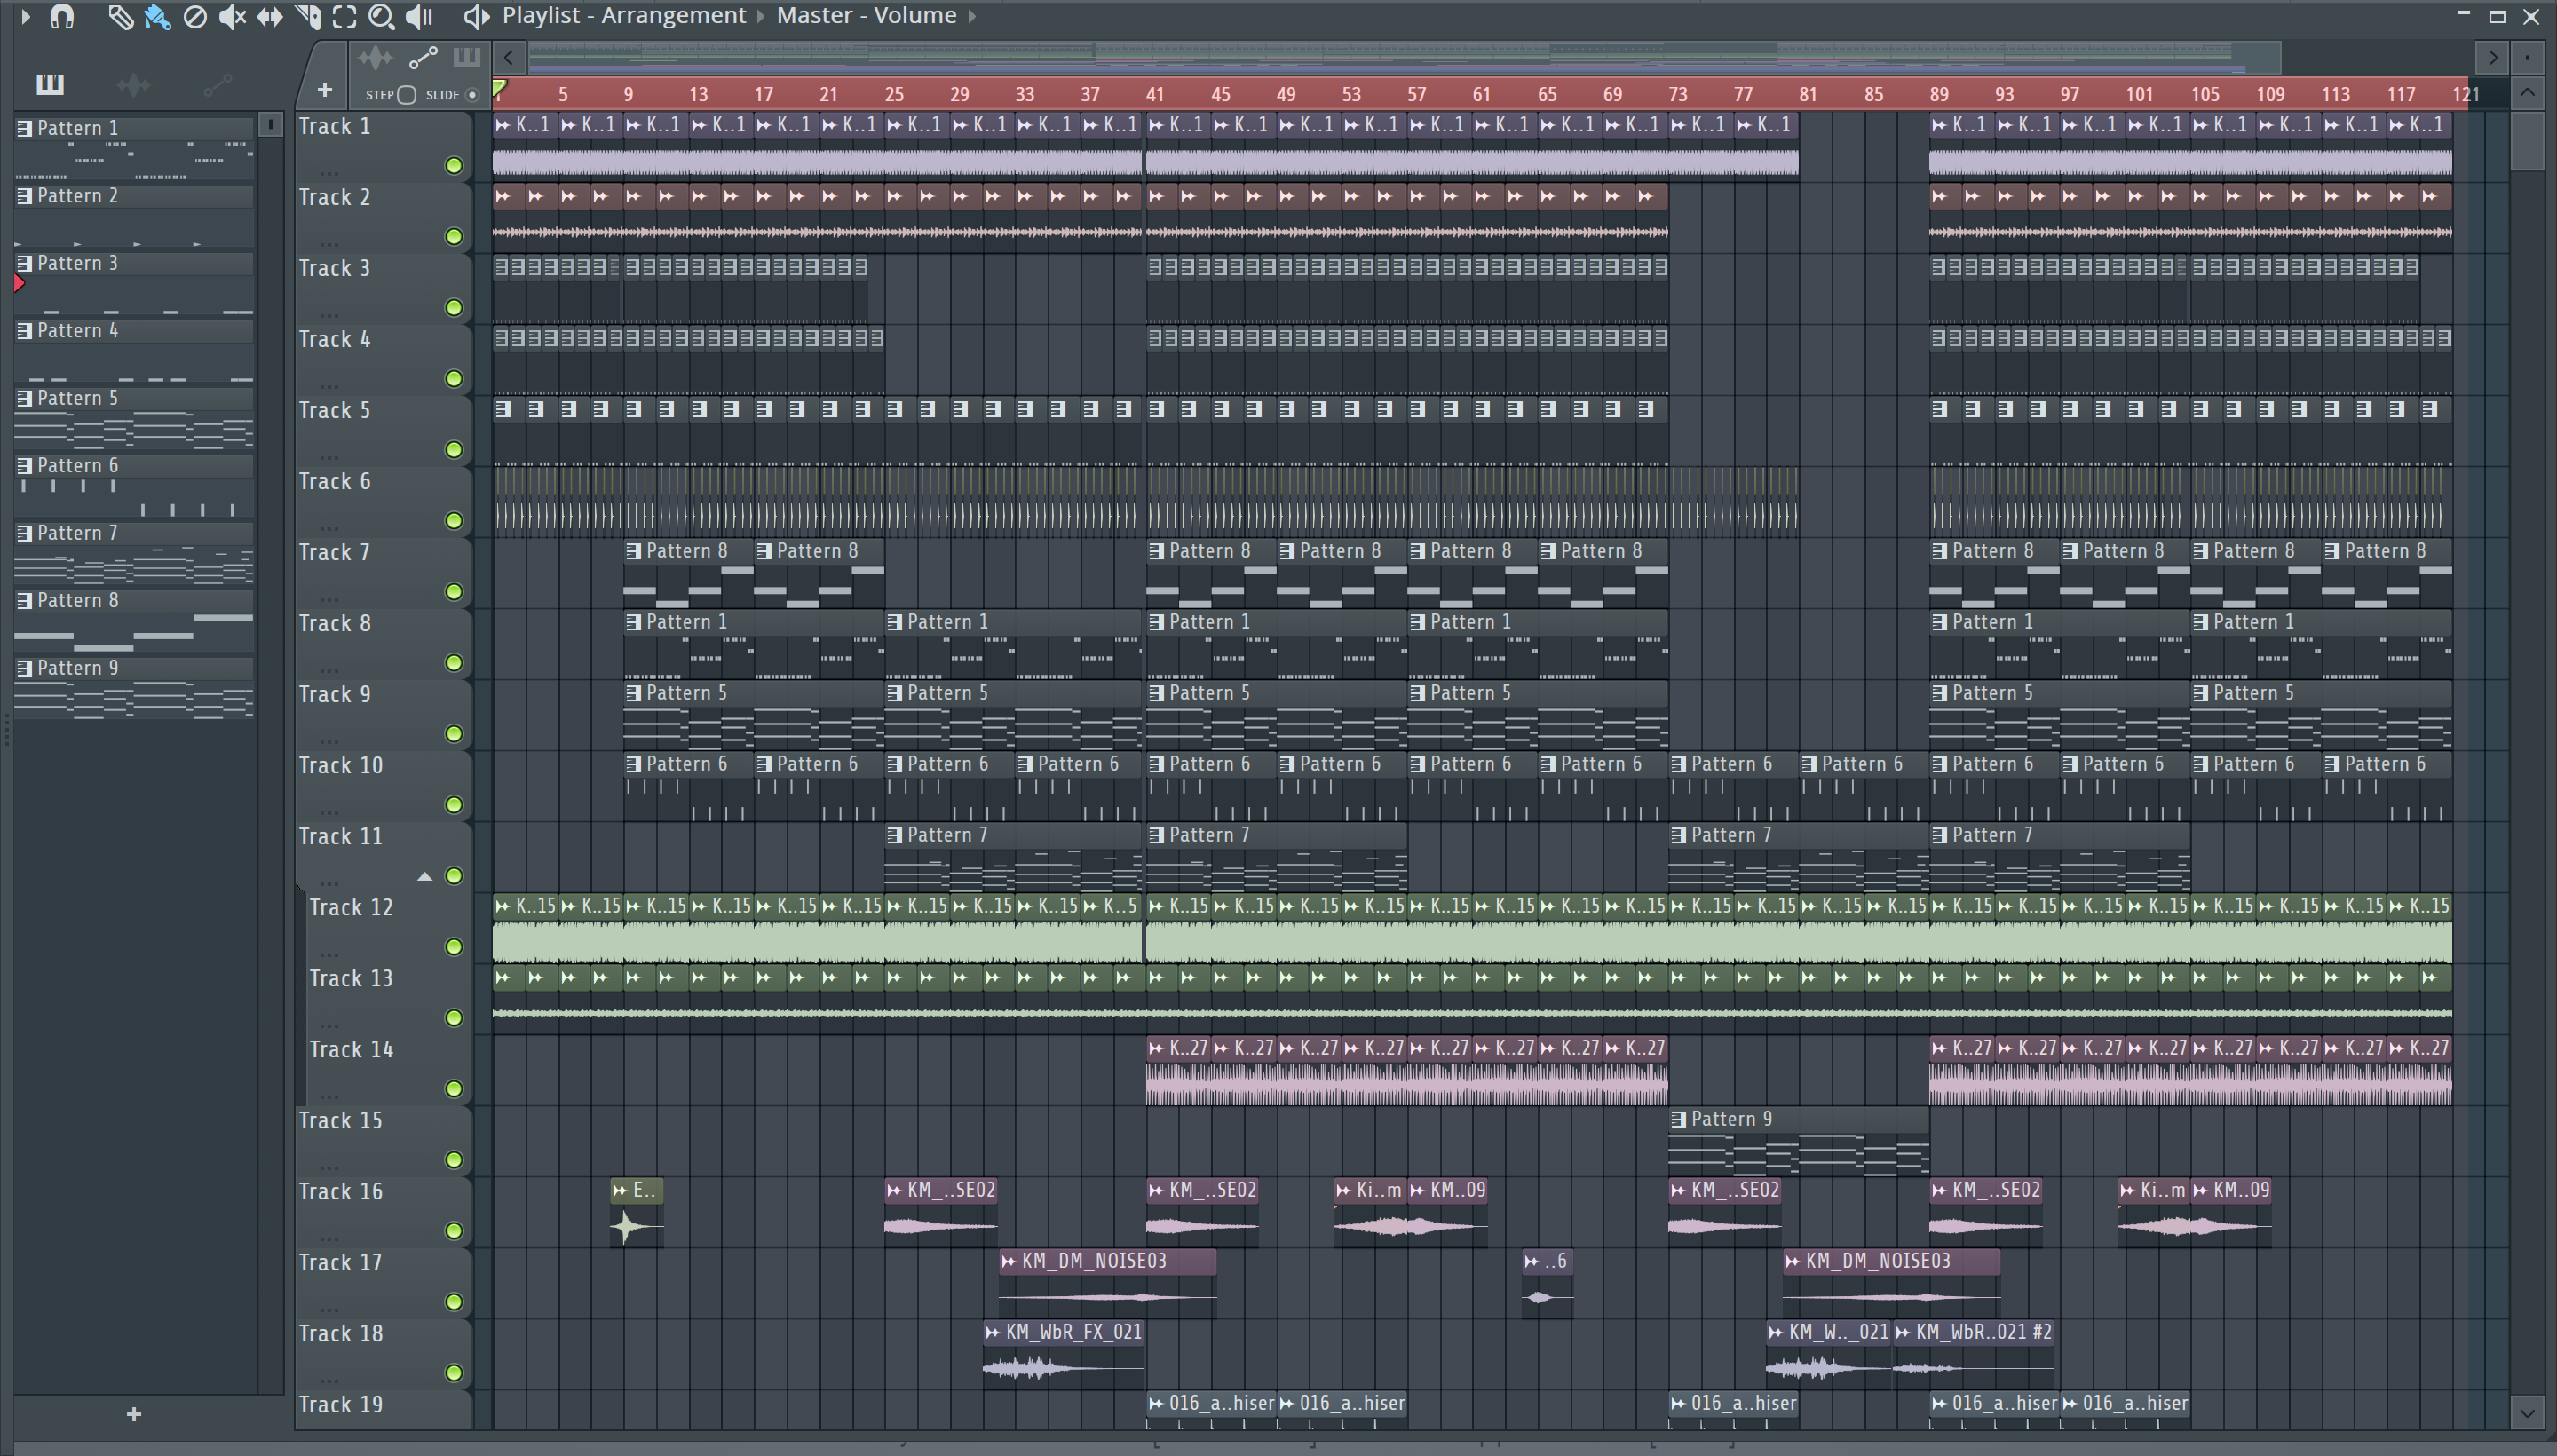Toggle STEP editing mode
The width and height of the screenshot is (2557, 1456).
coord(406,95)
